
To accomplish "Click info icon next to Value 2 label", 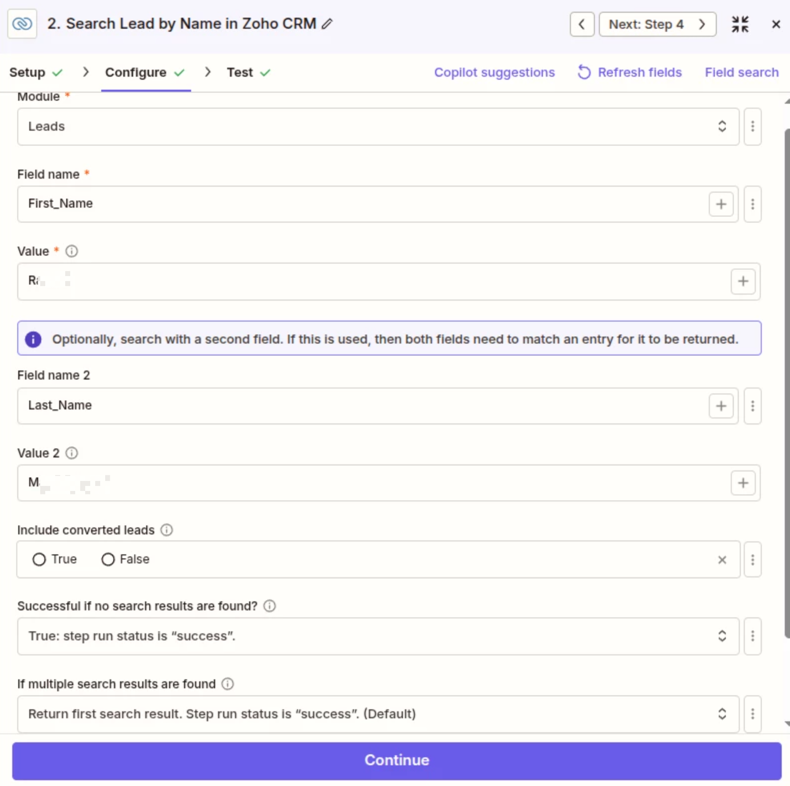I will point(72,453).
